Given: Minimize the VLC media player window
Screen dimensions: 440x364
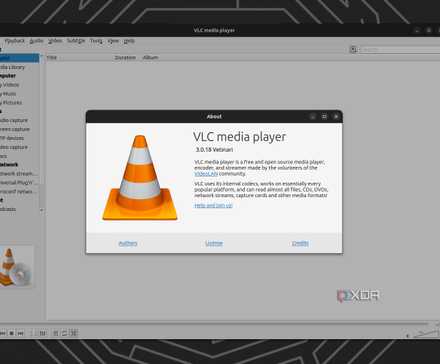Looking at the screenshot, I should coord(417,30).
